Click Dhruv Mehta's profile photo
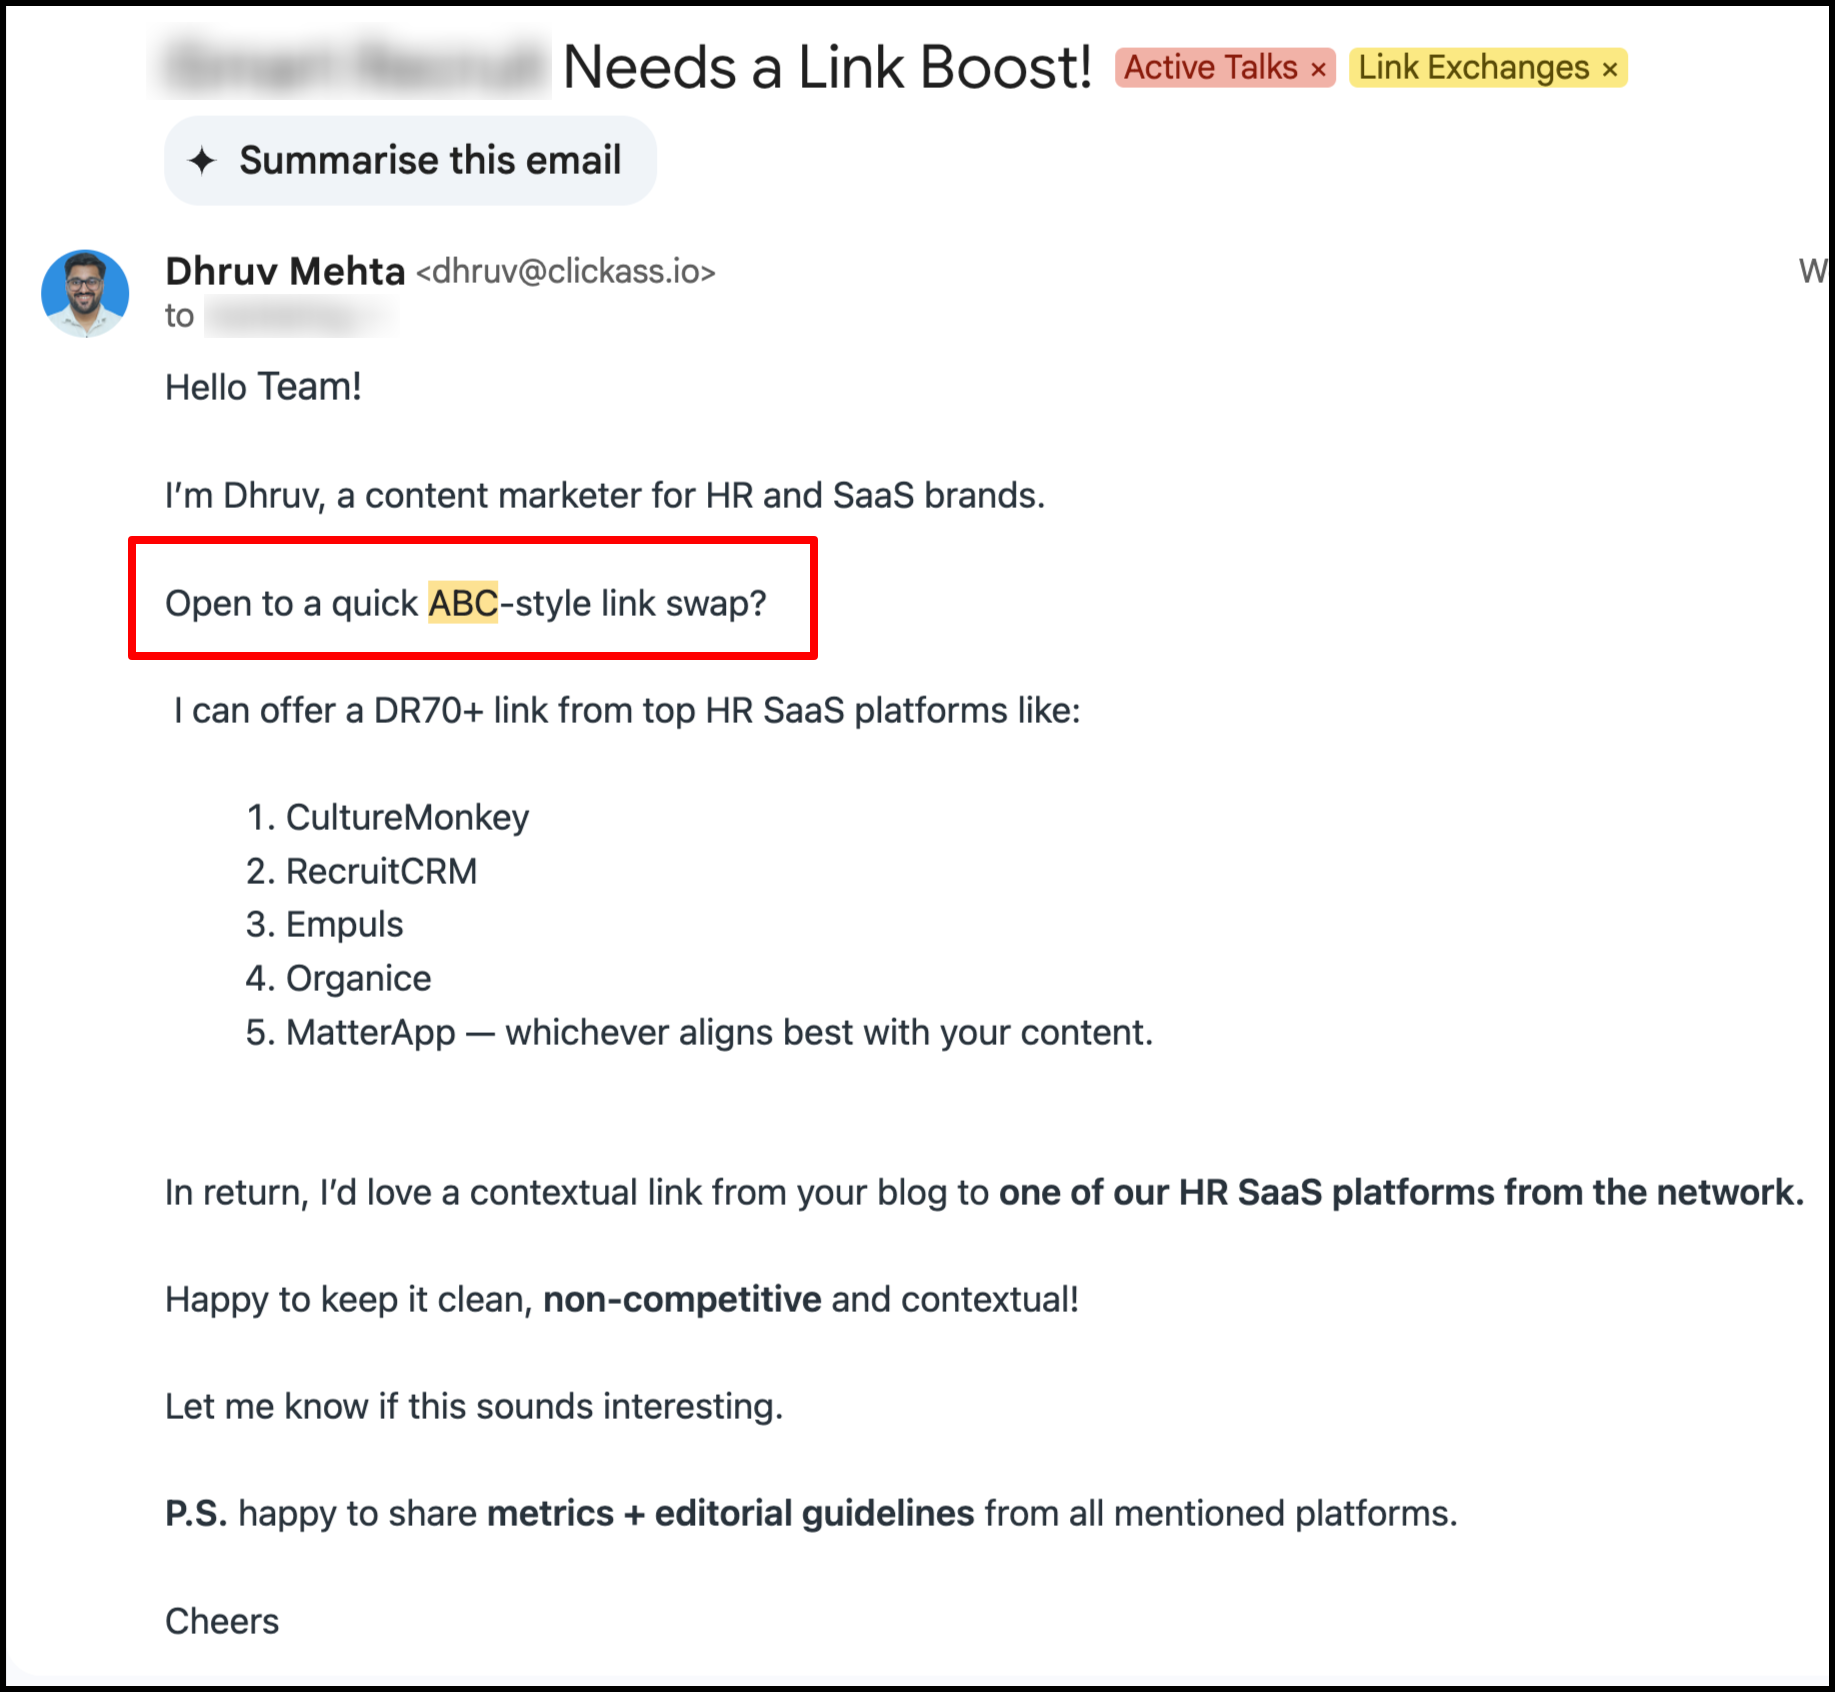The width and height of the screenshot is (1835, 1692). [85, 293]
